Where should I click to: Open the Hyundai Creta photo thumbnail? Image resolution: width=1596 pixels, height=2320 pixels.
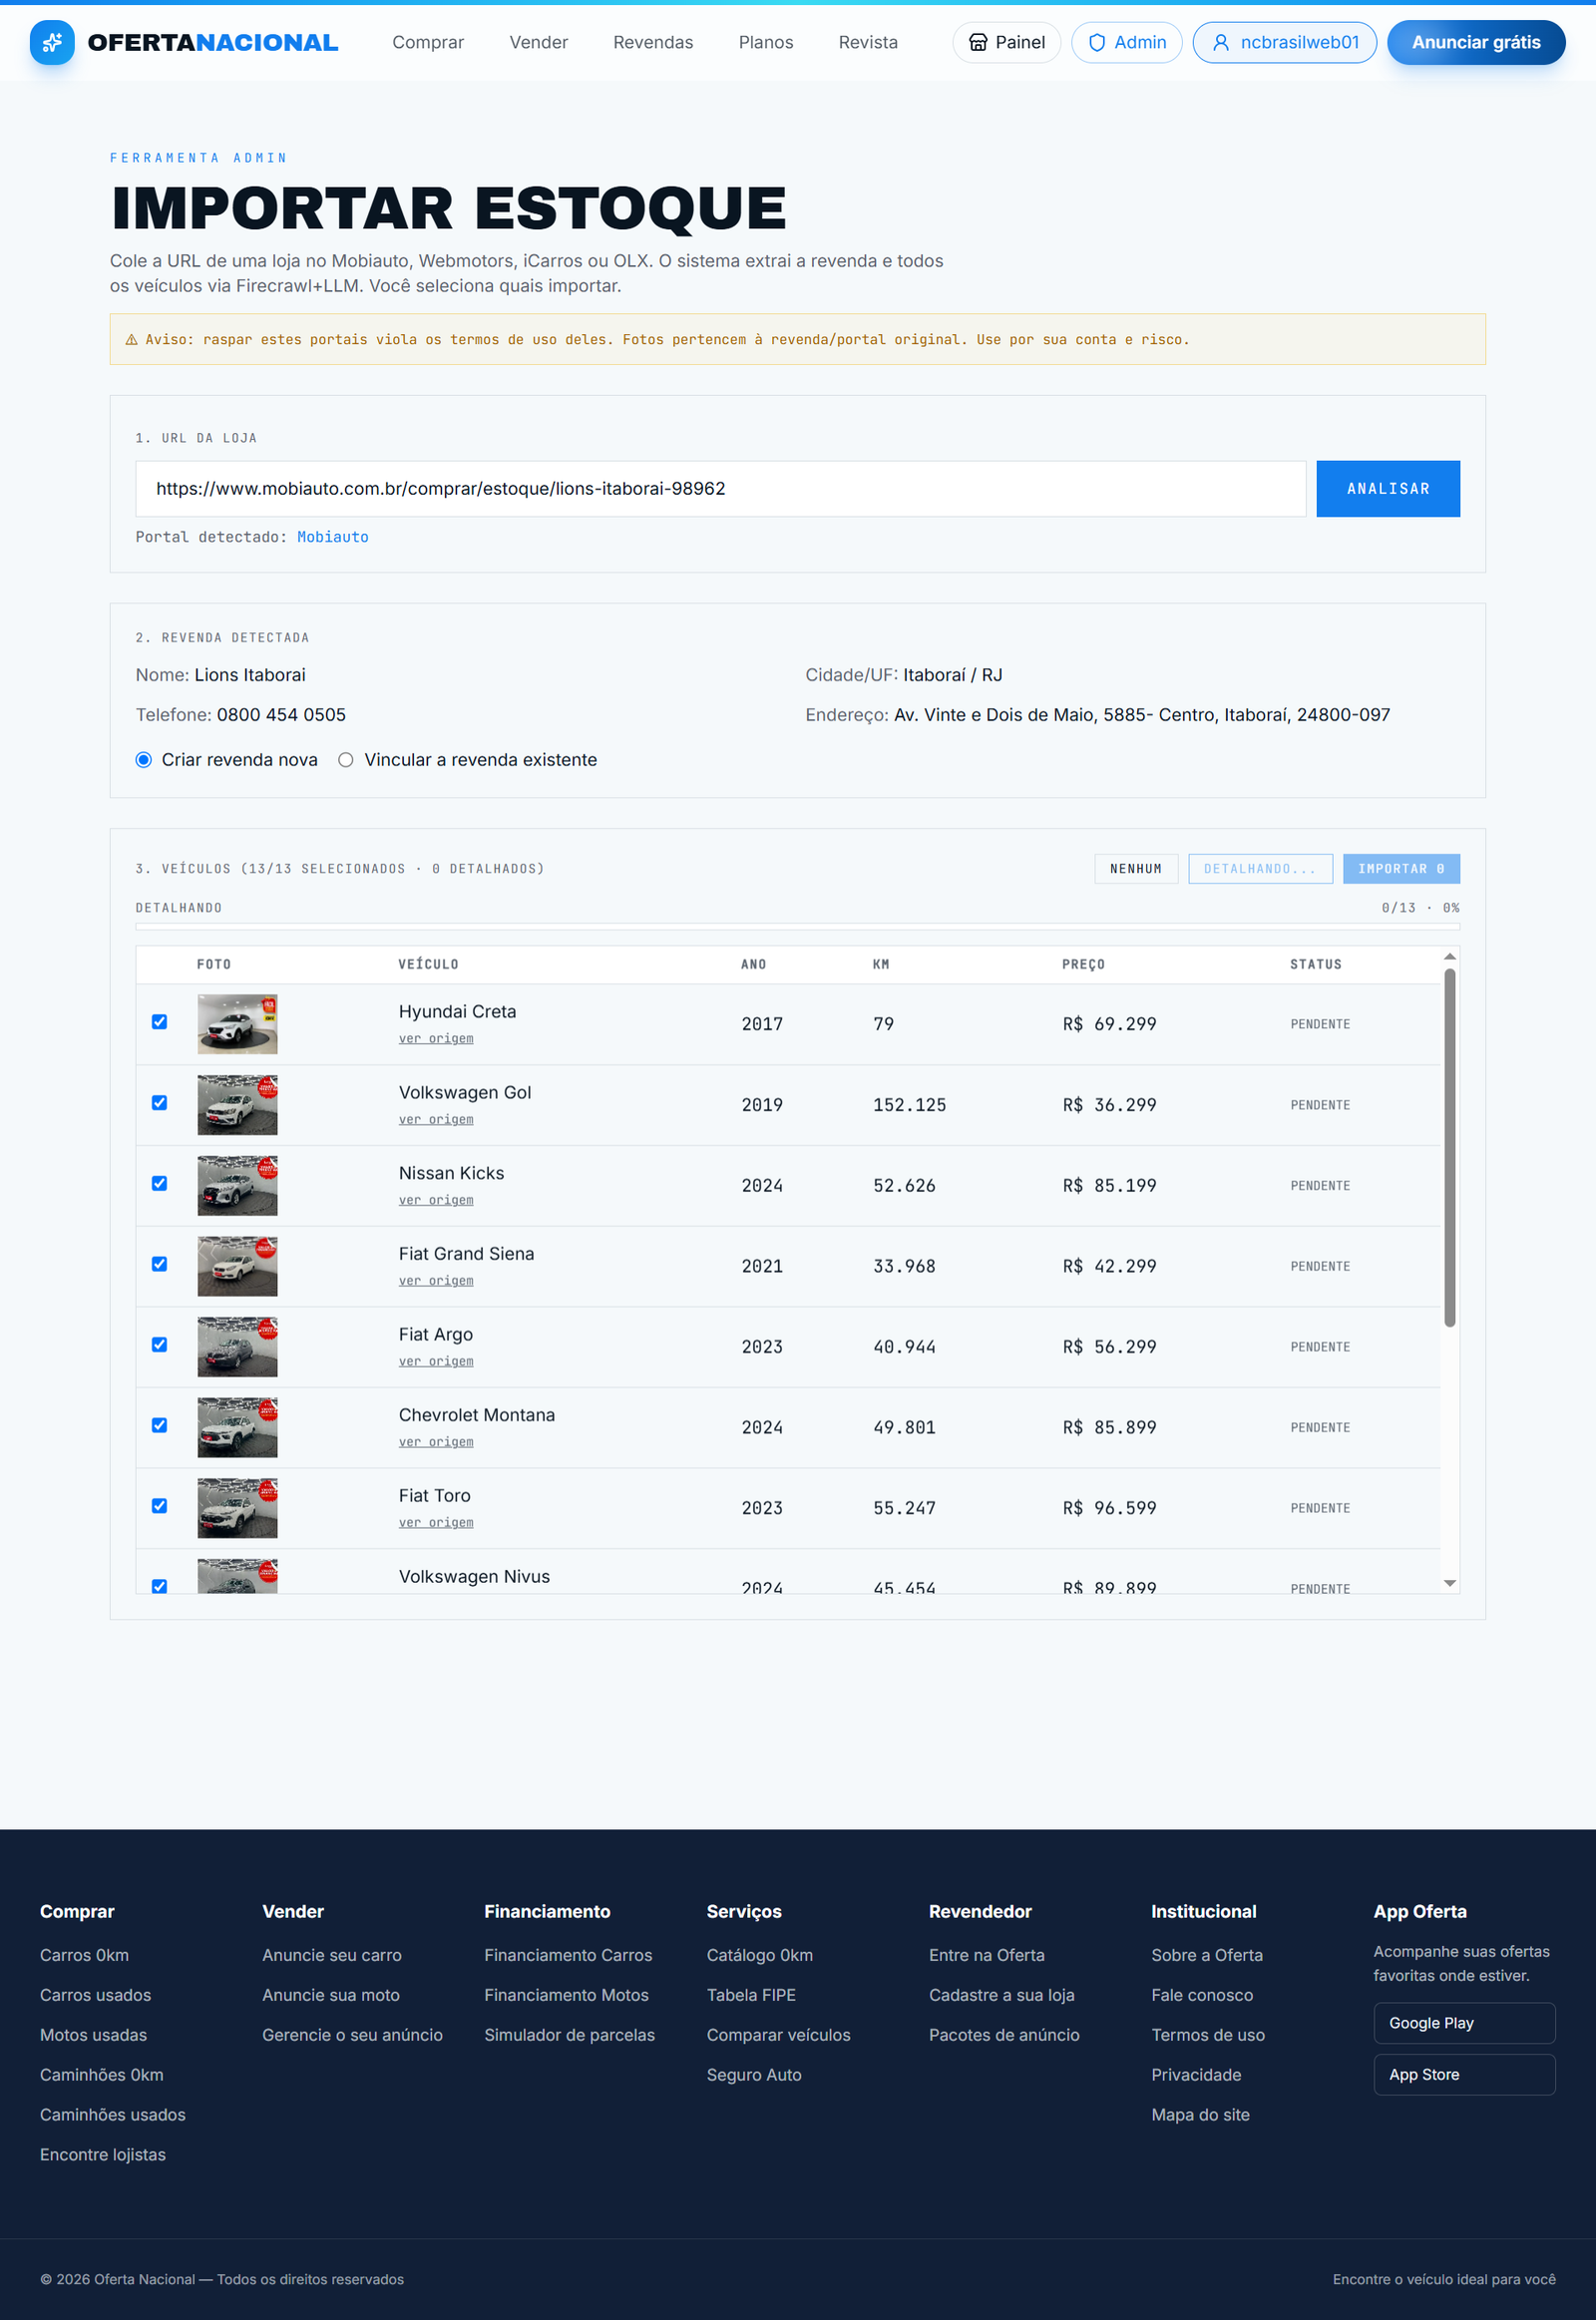[238, 1024]
